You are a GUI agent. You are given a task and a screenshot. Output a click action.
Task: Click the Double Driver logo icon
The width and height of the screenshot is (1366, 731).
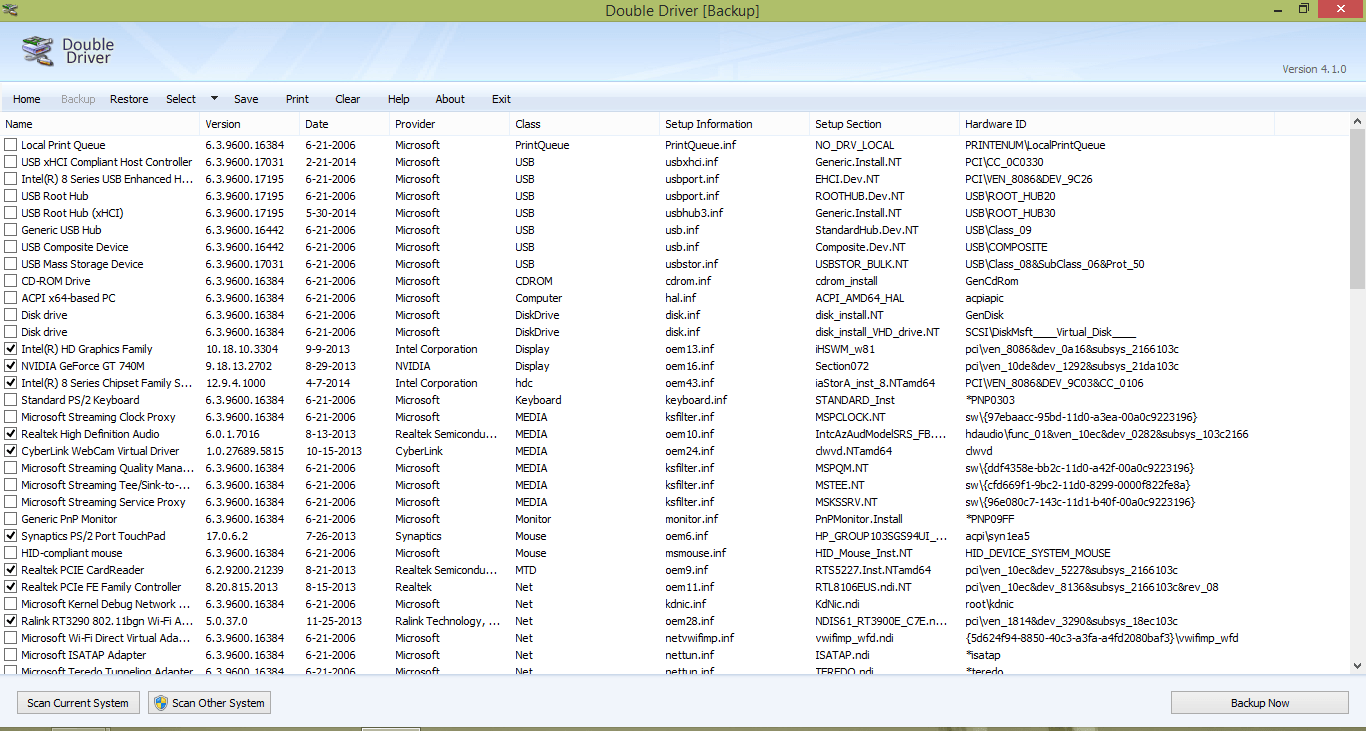38,51
